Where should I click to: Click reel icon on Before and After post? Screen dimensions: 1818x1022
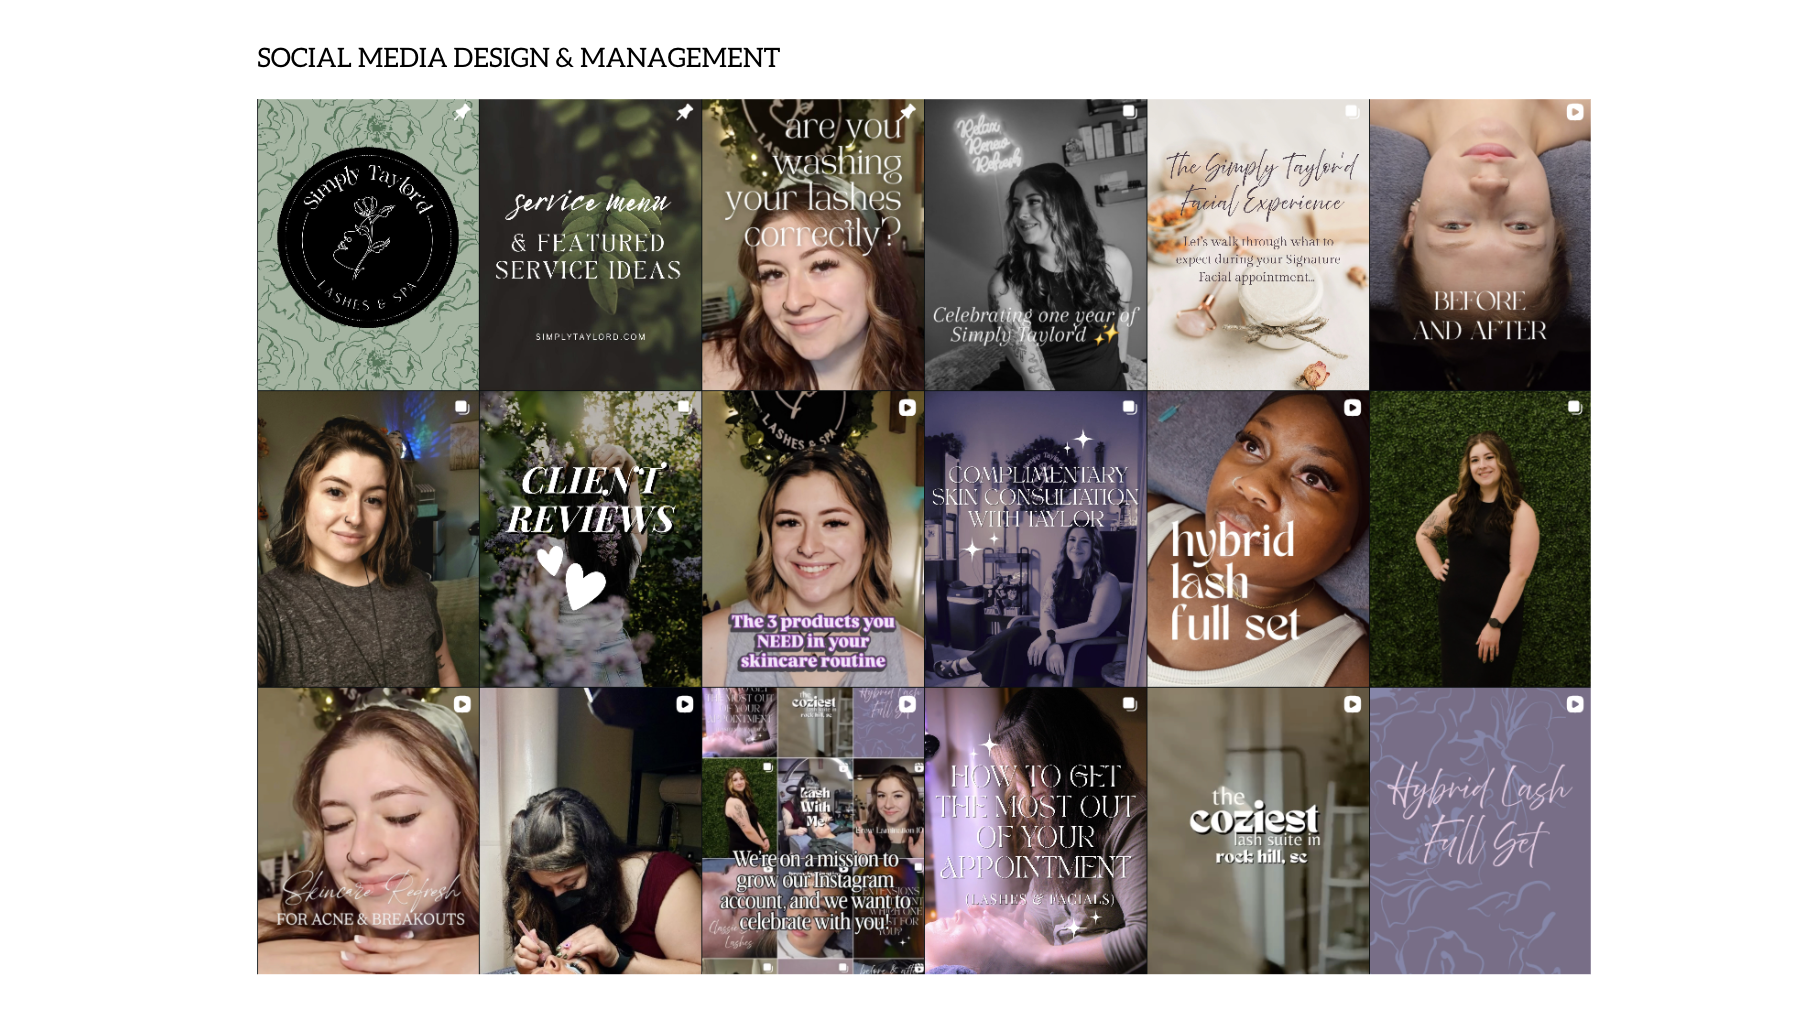click(1574, 112)
